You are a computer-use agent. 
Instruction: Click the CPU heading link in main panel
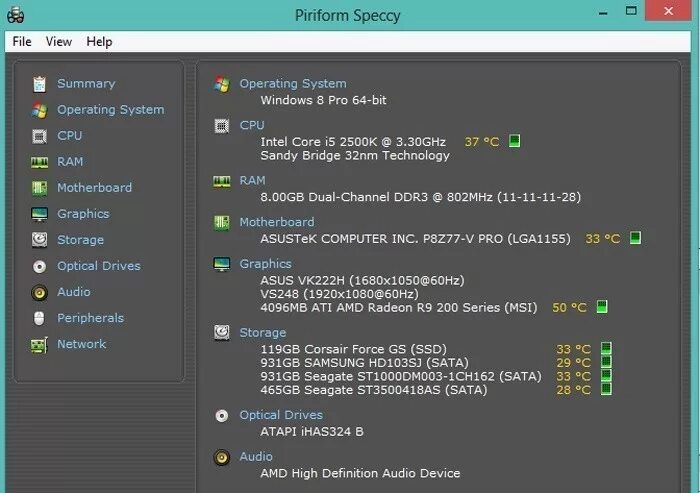tap(252, 125)
